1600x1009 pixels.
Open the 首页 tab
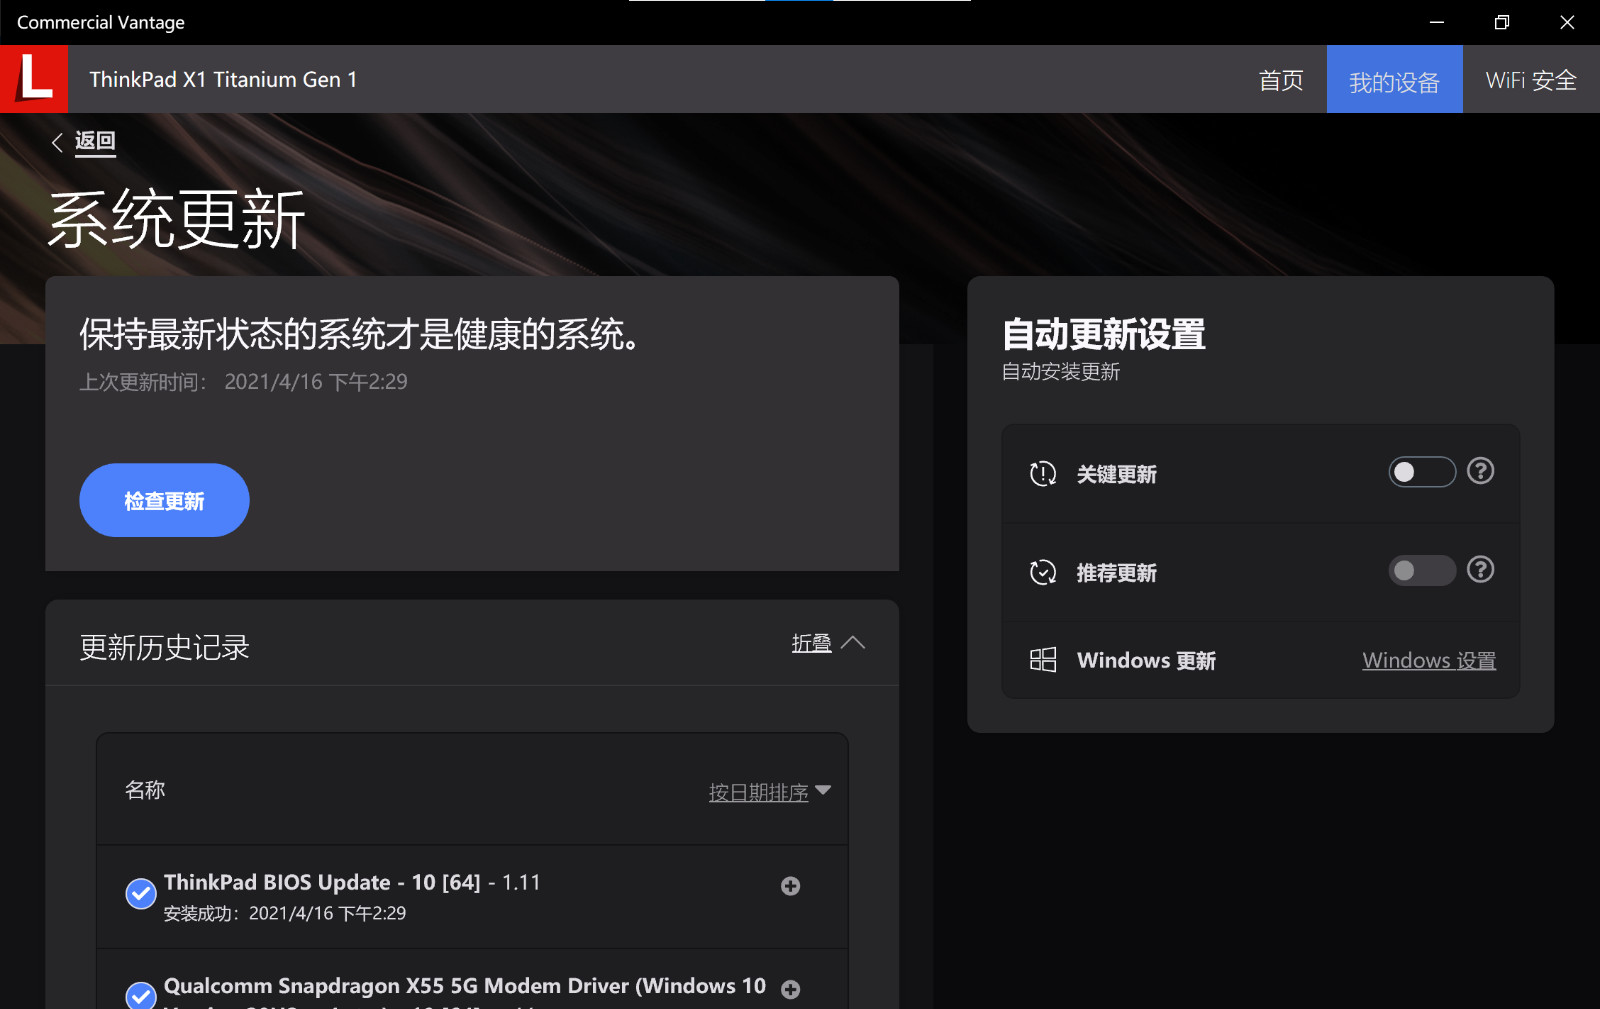pyautogui.click(x=1281, y=80)
